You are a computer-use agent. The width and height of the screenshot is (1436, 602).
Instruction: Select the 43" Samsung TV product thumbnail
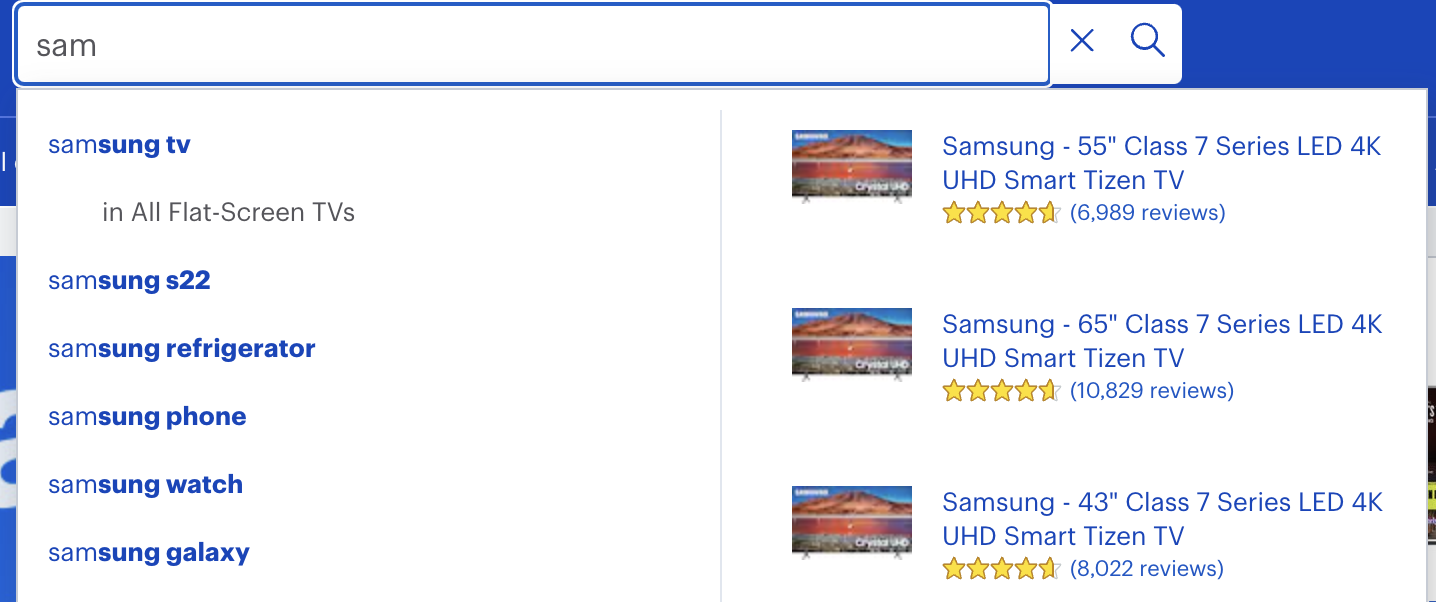[851, 522]
